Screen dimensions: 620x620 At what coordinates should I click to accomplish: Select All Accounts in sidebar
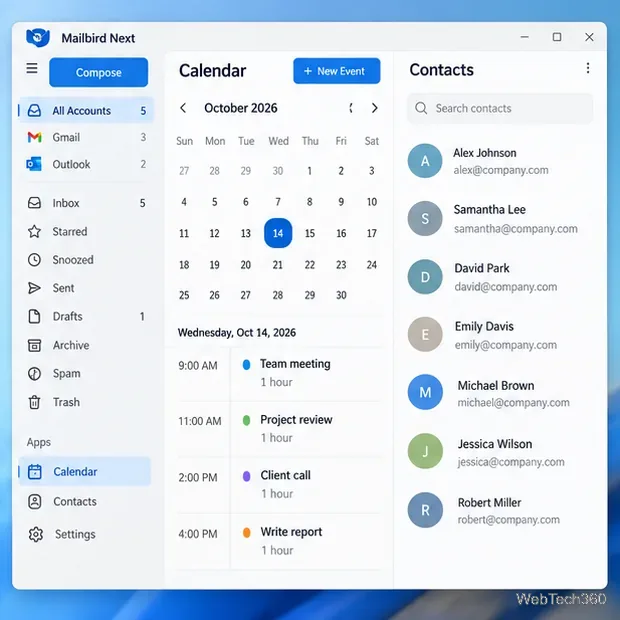tap(86, 110)
